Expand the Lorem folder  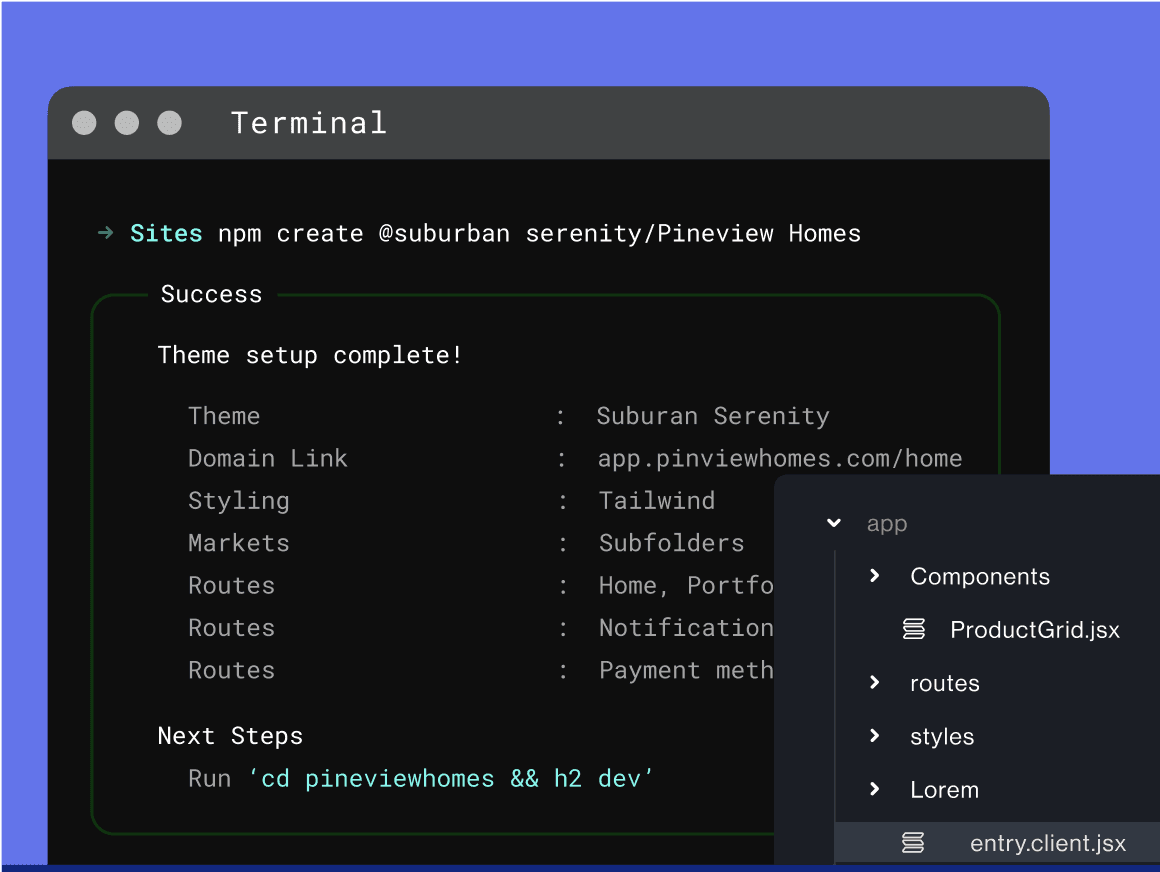pos(874,790)
